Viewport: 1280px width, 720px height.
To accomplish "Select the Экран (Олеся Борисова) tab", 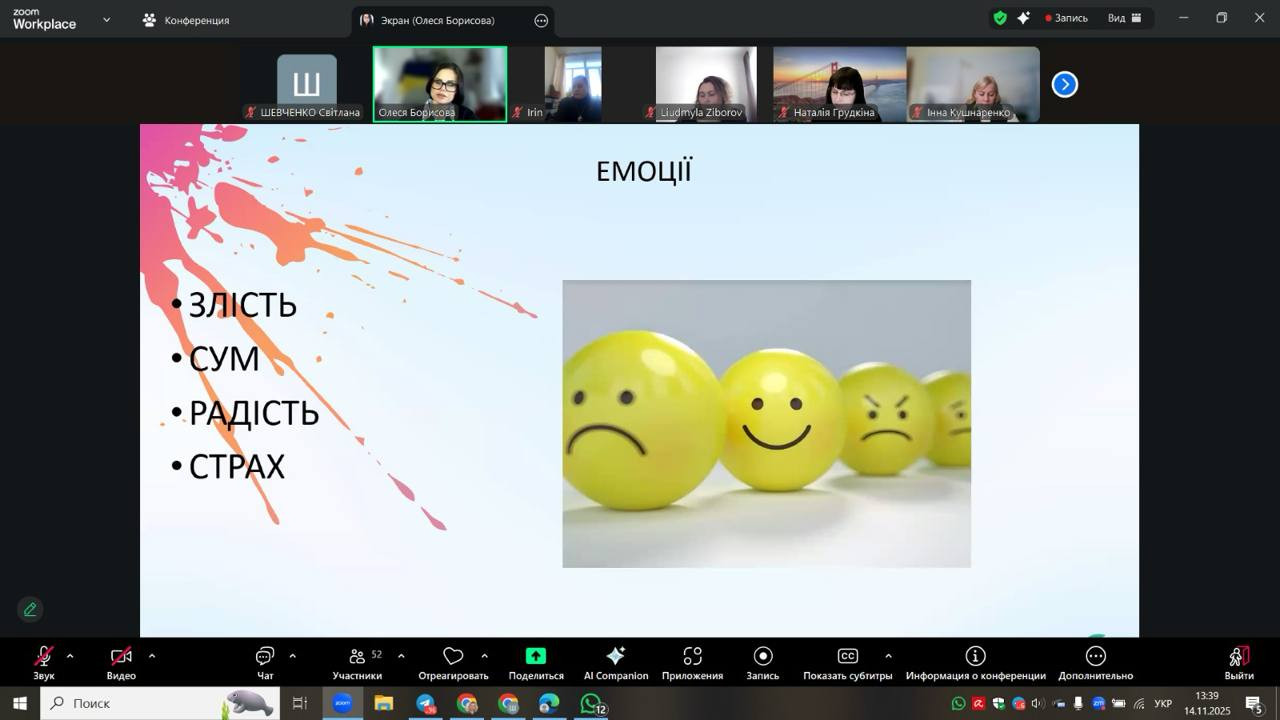I will click(x=438, y=20).
